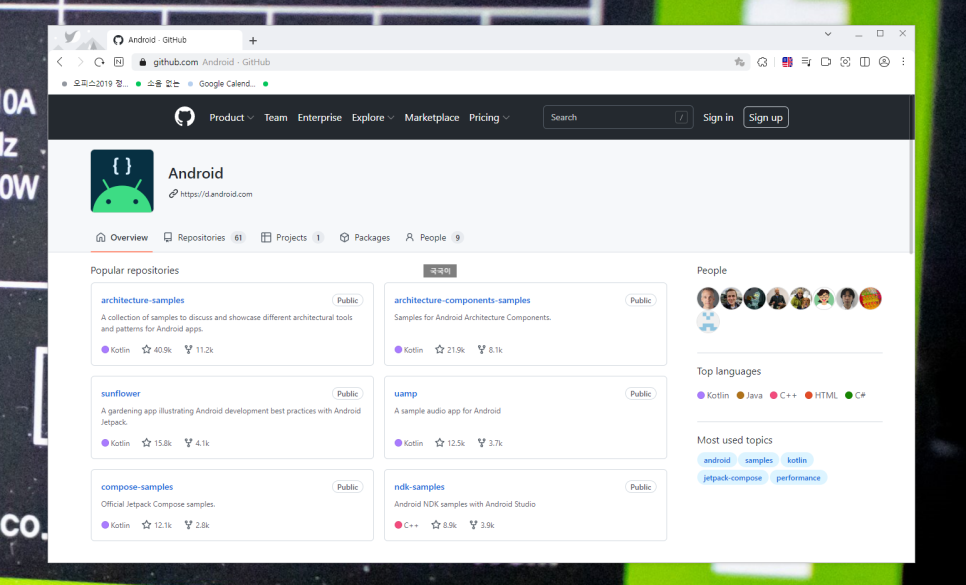The width and height of the screenshot is (966, 585).
Task: Click the flag translate extension icon
Action: click(x=787, y=62)
